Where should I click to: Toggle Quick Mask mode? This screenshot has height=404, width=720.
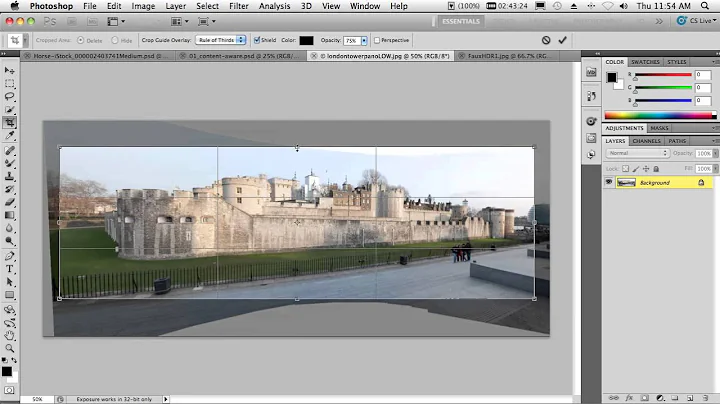coord(9,390)
